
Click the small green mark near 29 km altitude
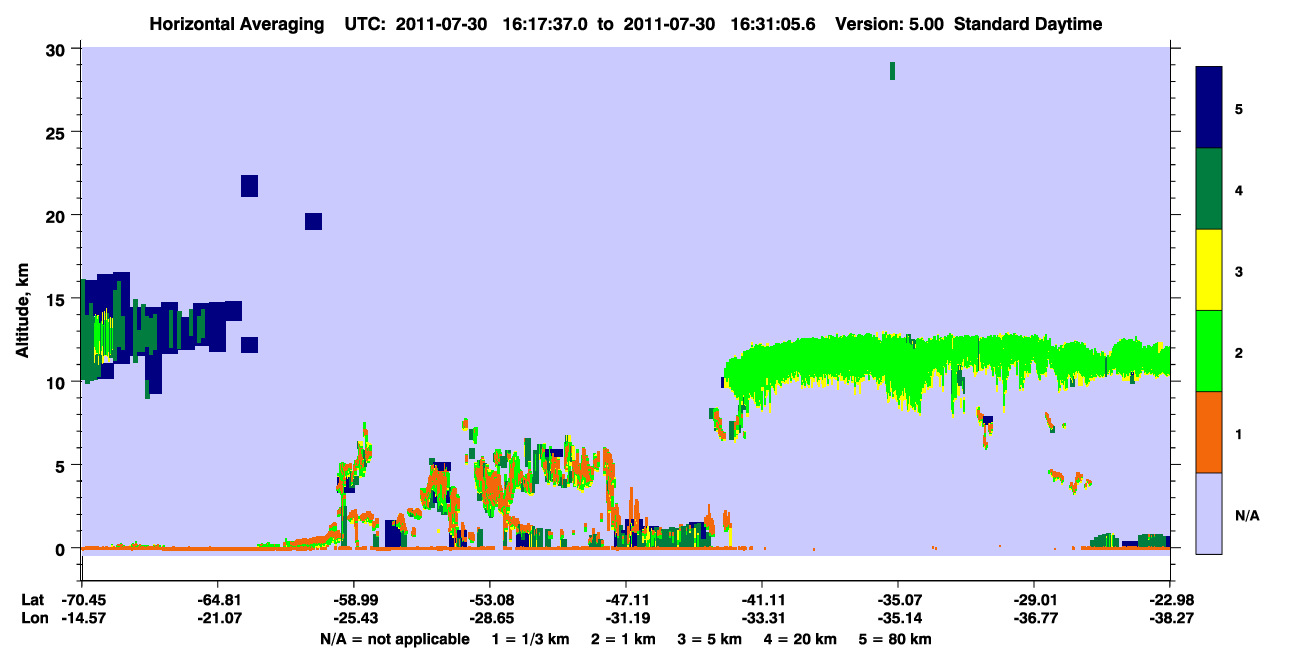892,70
